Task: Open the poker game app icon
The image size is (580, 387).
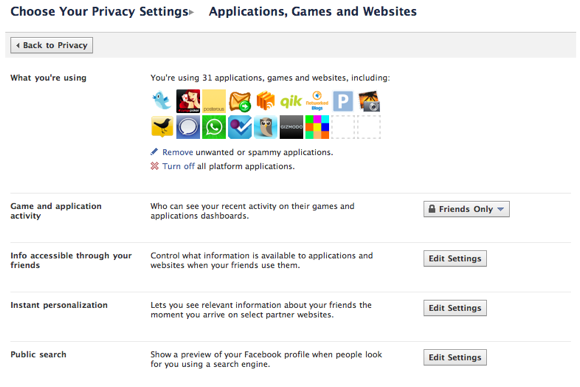Action: tap(188, 101)
